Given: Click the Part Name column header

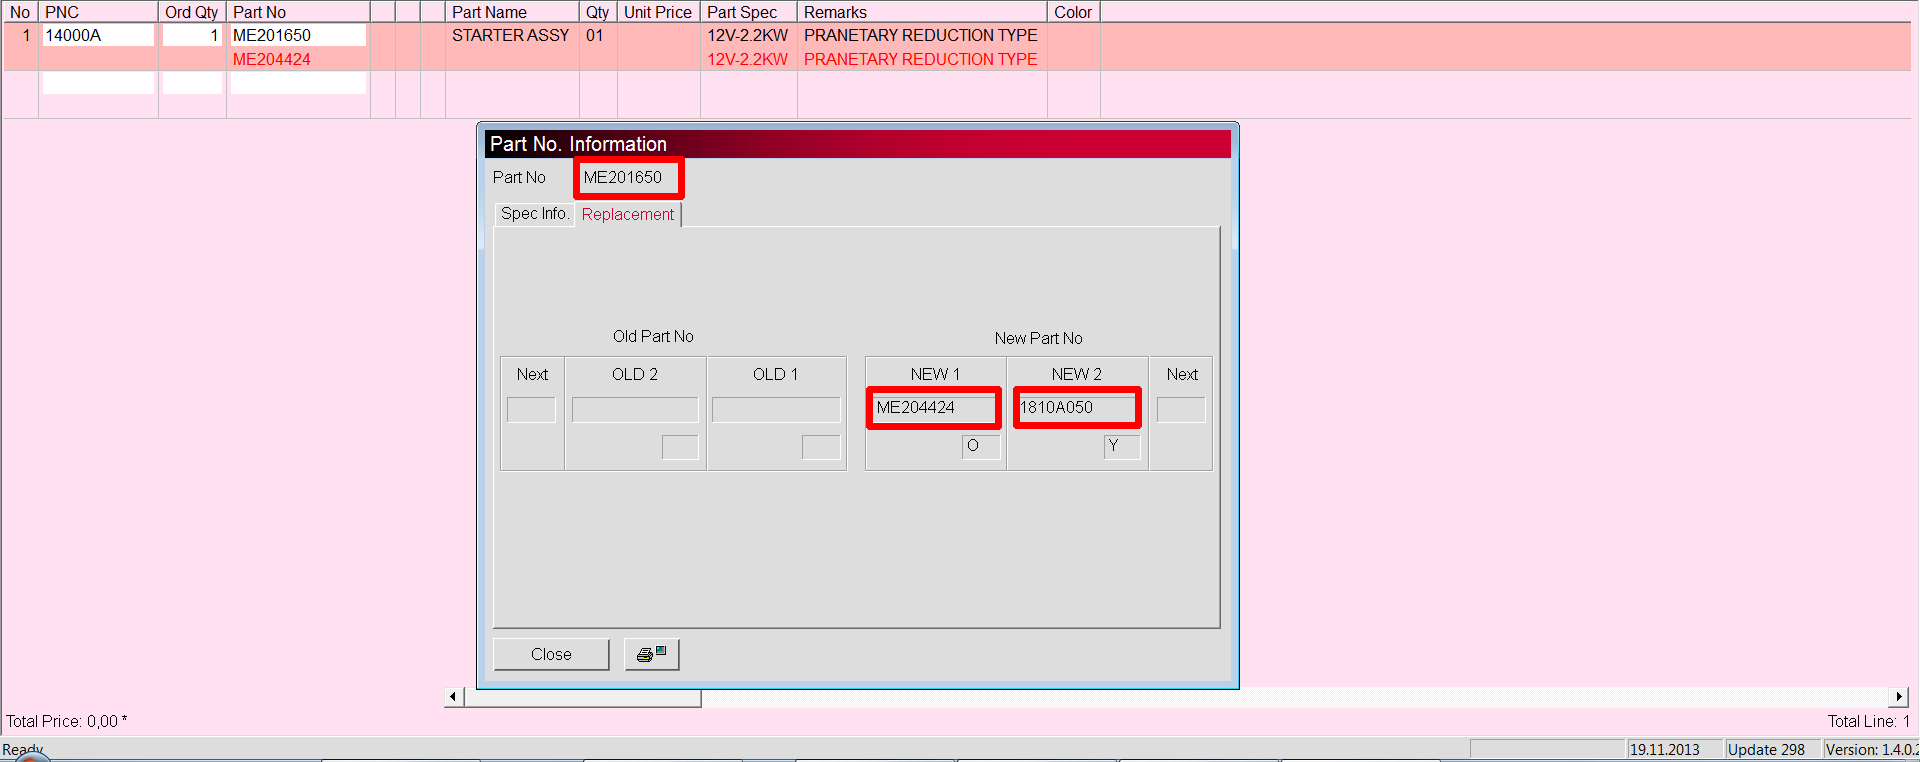Looking at the screenshot, I should tap(512, 12).
